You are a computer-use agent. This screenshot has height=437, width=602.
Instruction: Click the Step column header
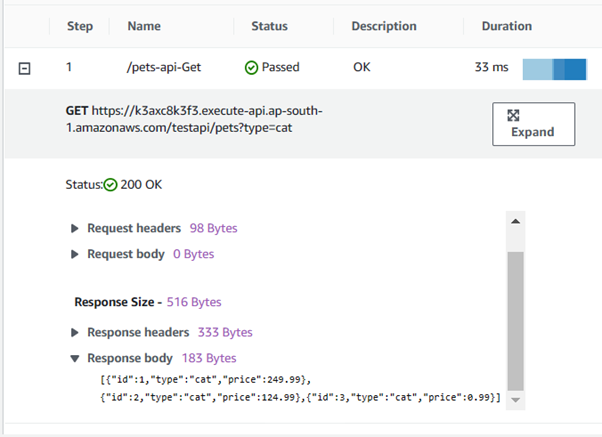[80, 26]
